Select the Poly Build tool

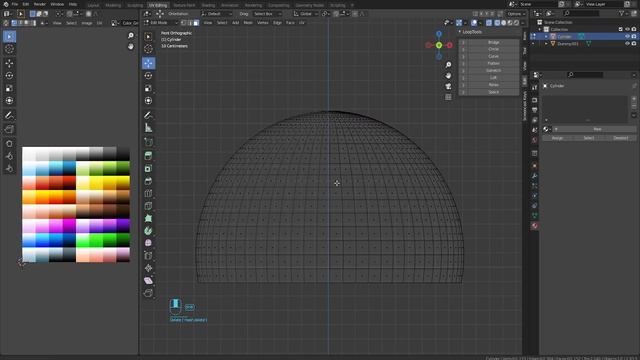(148, 218)
